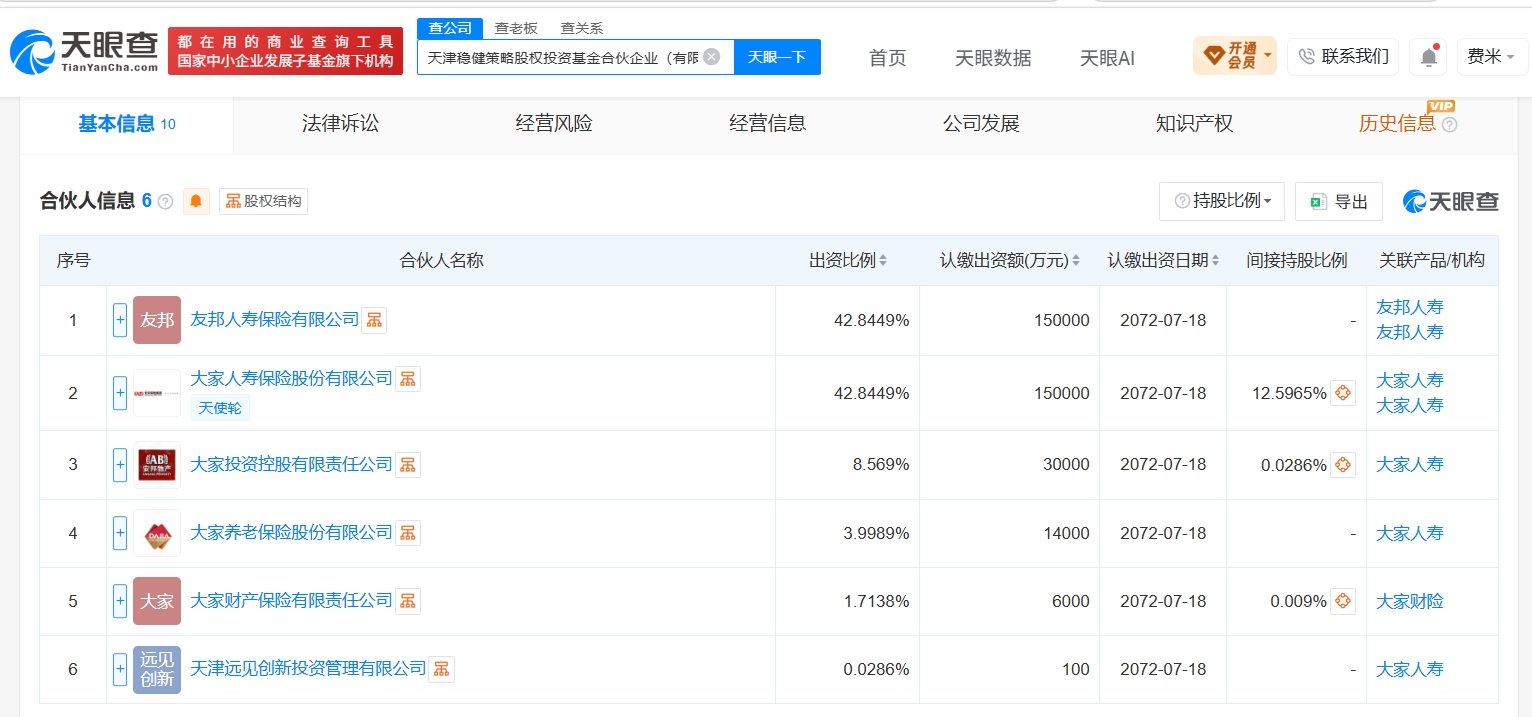
Task: Expand row 1 友邦人寿 with plus button
Action: coord(120,320)
